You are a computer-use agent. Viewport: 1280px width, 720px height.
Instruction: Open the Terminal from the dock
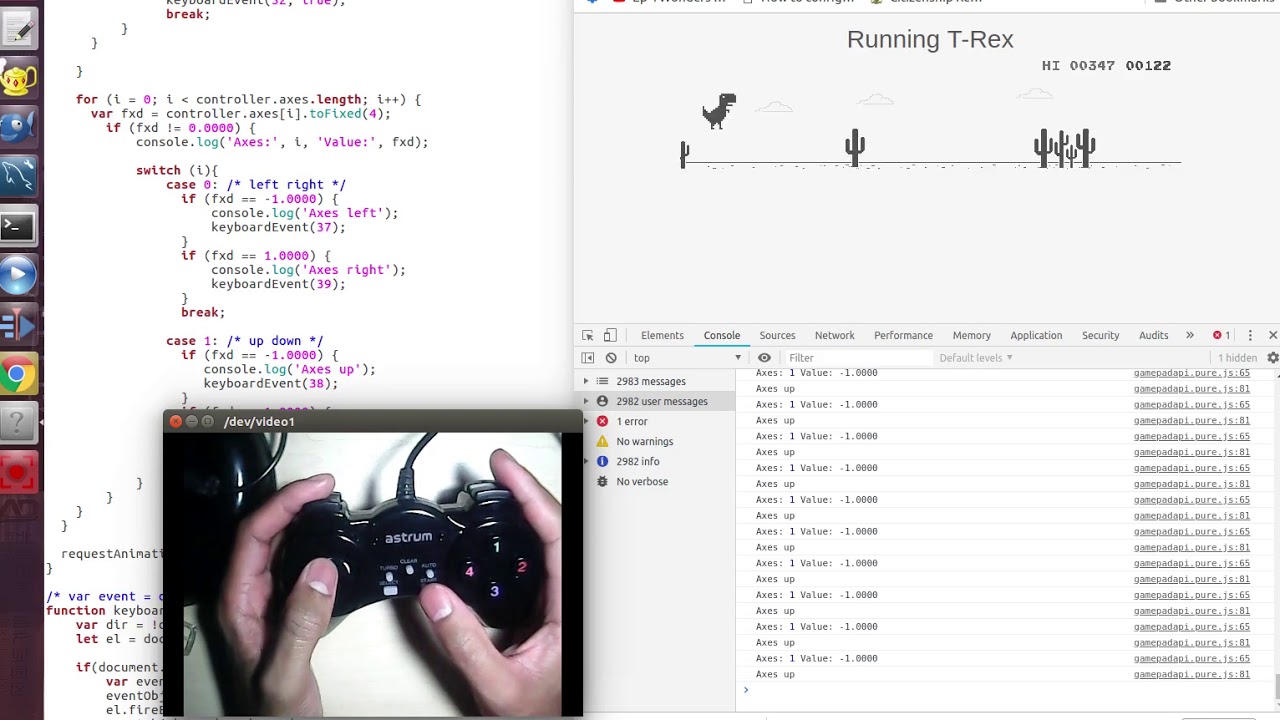18,227
